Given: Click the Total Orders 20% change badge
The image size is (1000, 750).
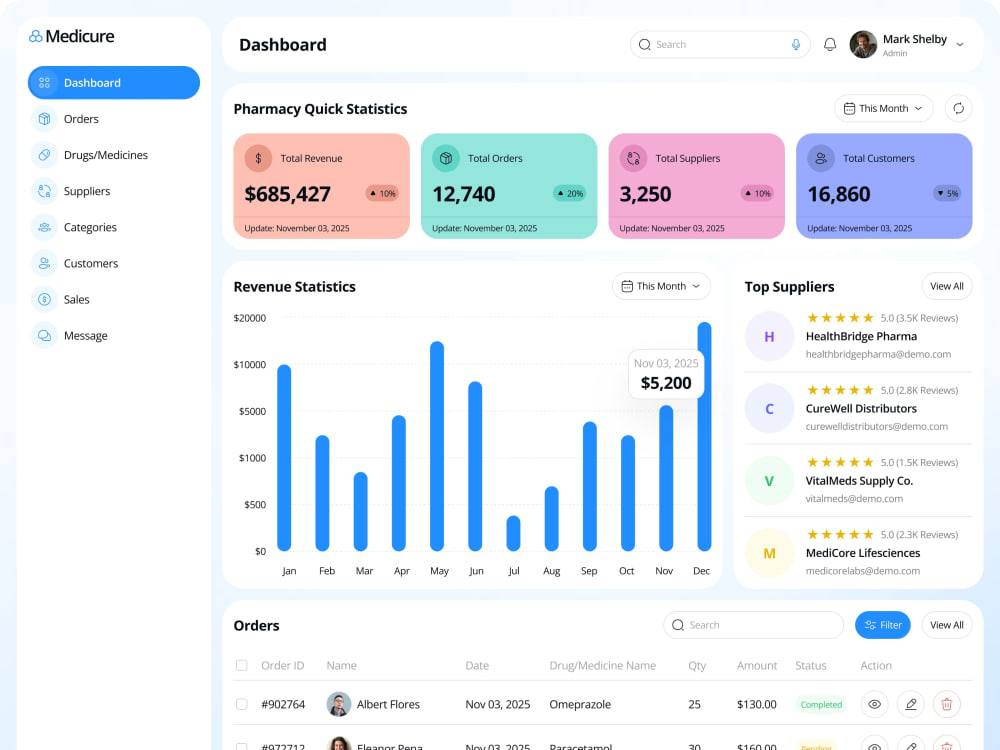Looking at the screenshot, I should point(570,193).
